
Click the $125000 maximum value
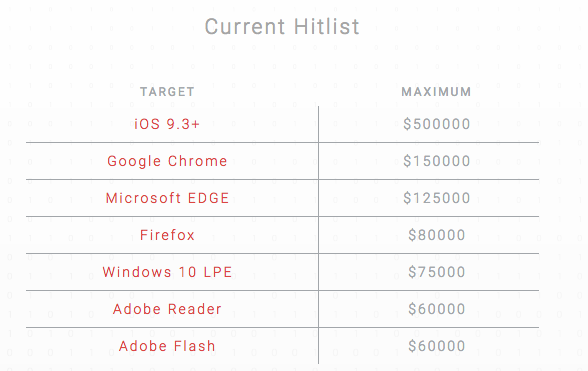[x=436, y=198]
